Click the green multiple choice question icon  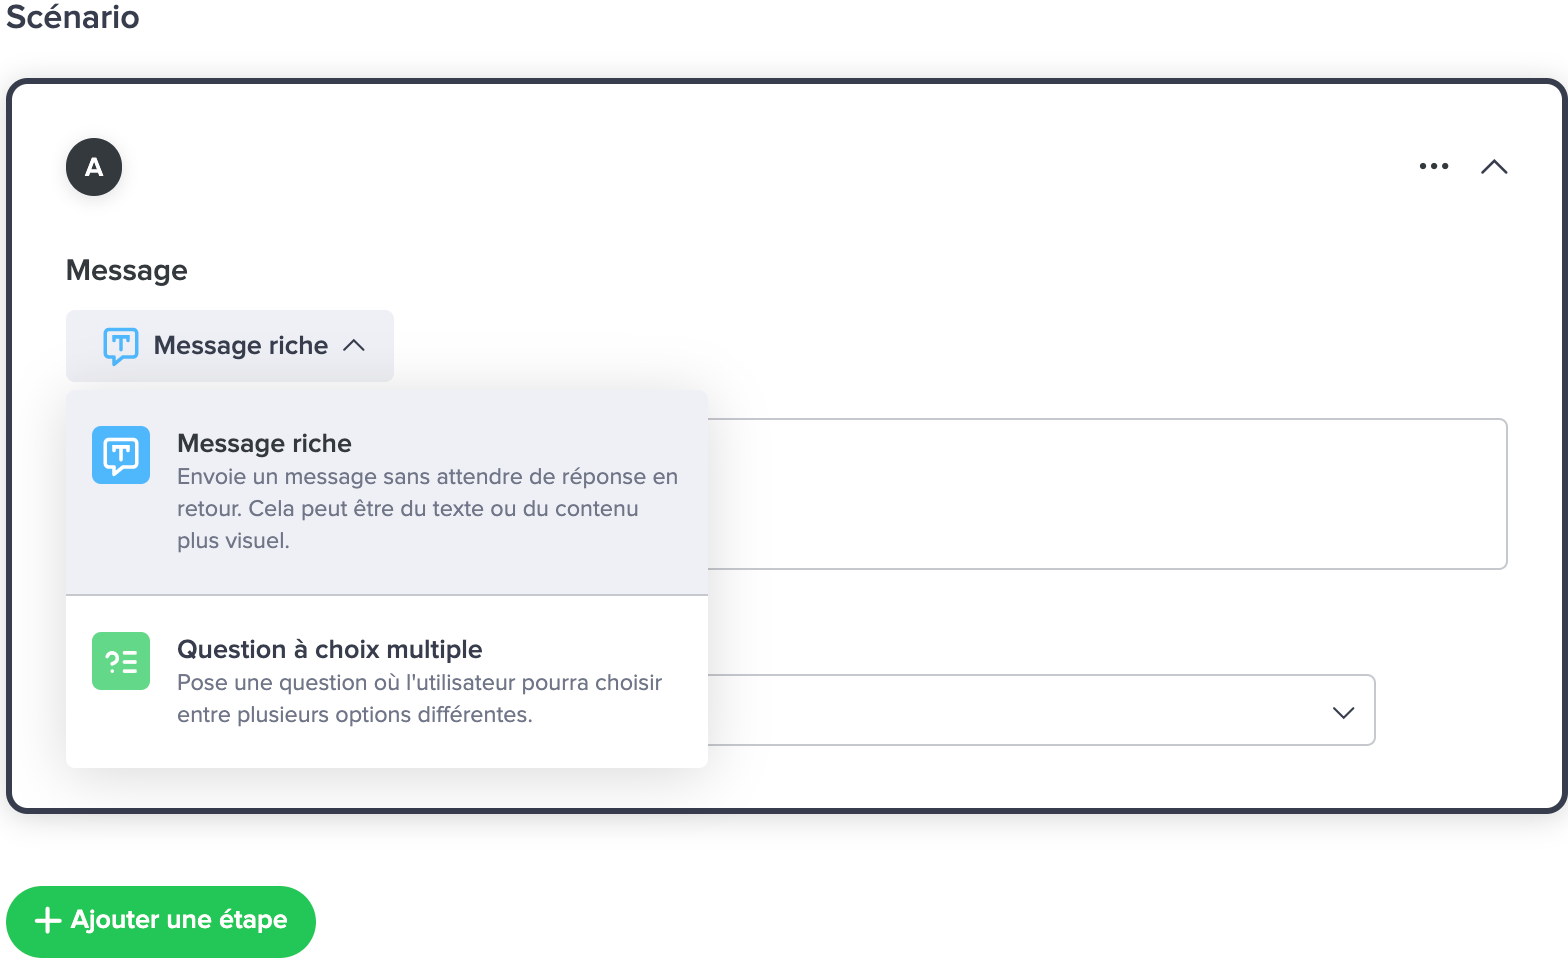click(121, 661)
